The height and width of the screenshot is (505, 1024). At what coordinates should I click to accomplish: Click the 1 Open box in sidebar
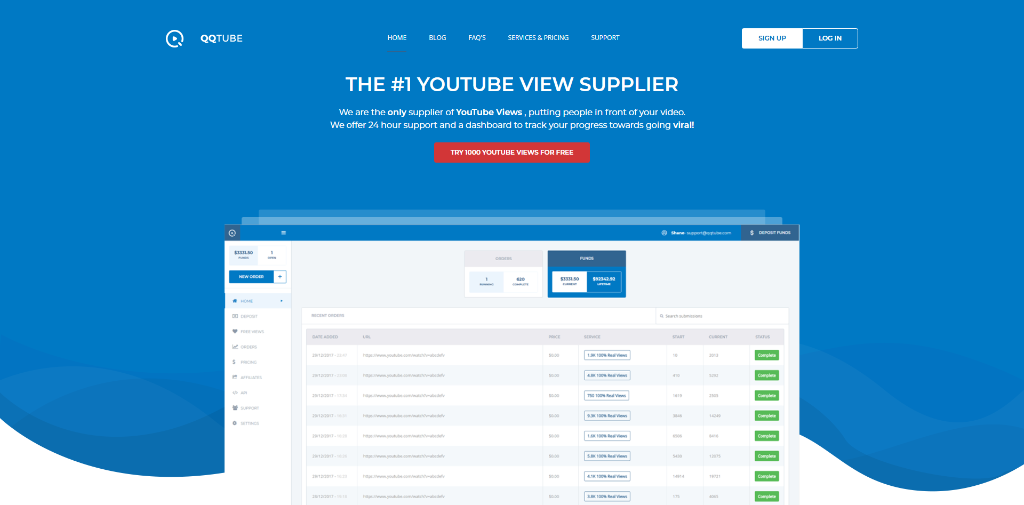pos(272,254)
